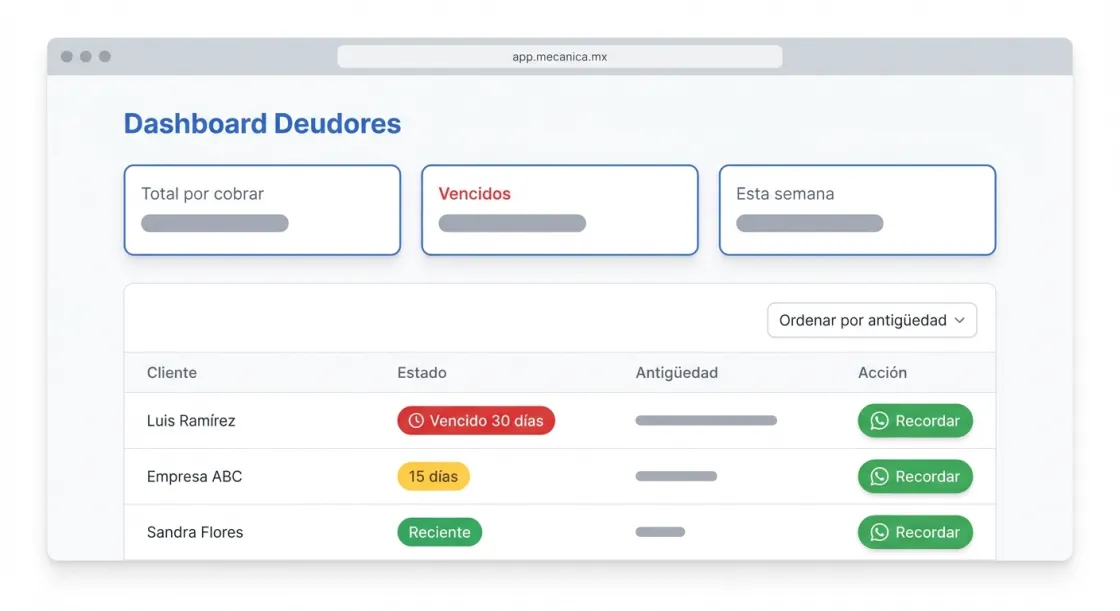Image resolution: width=1120 pixels, height=611 pixels.
Task: Click the Dashboard Deudores heading
Action: point(262,124)
